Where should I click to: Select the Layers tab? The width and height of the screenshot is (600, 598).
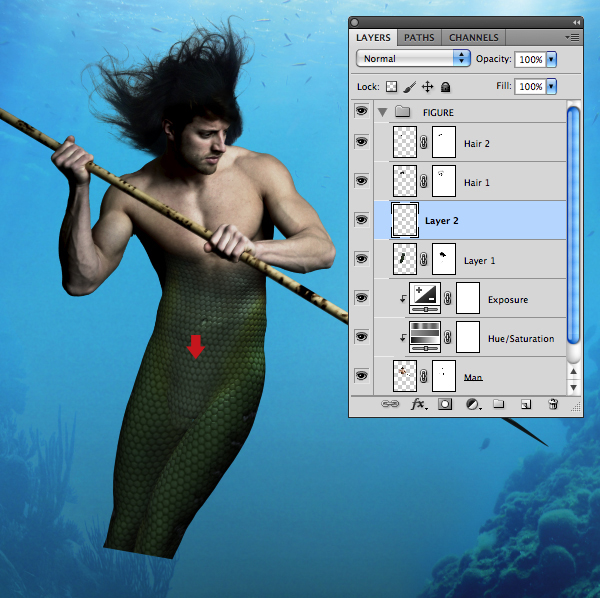click(373, 37)
